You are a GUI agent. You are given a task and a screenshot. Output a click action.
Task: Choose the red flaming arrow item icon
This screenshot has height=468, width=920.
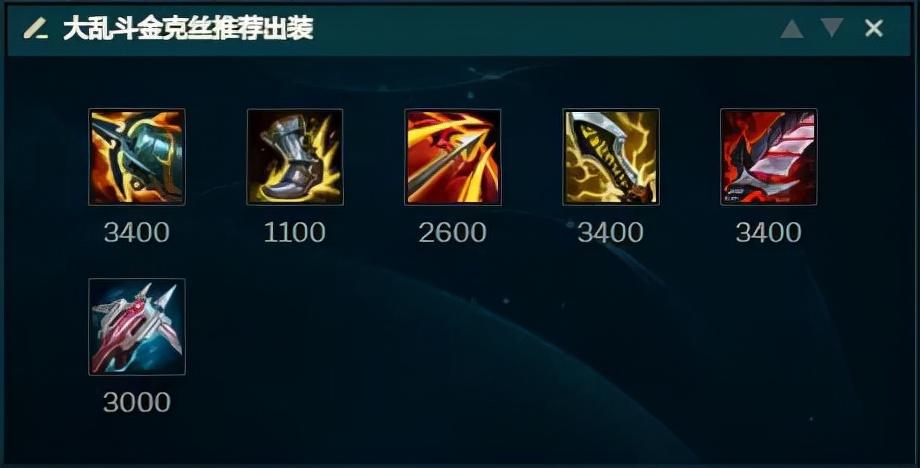point(453,157)
